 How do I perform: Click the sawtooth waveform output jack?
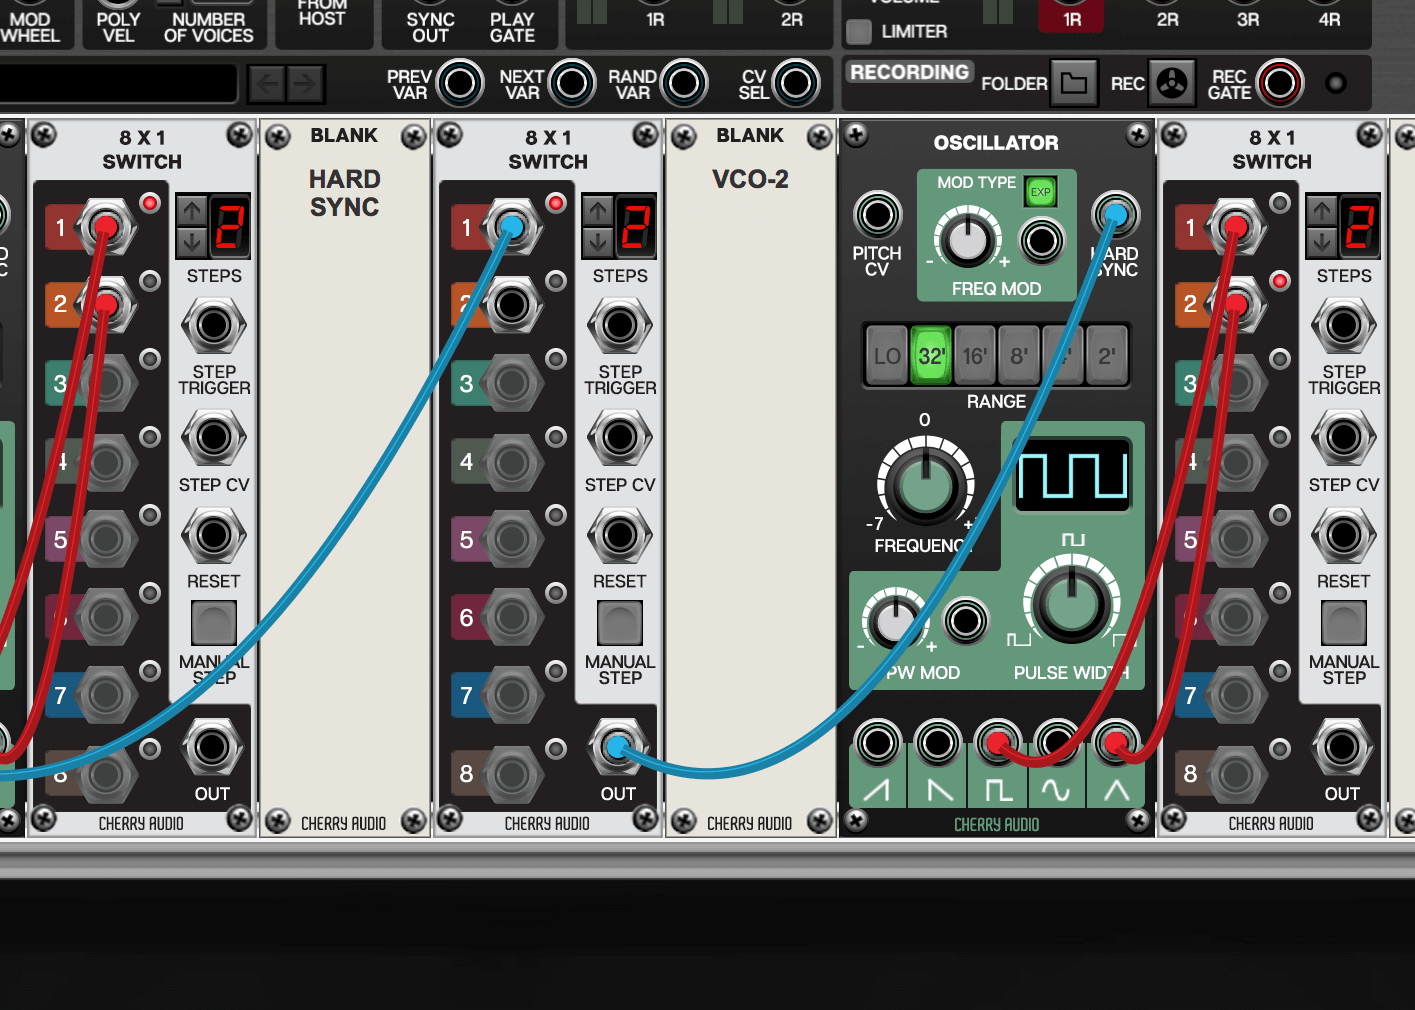[x=877, y=743]
